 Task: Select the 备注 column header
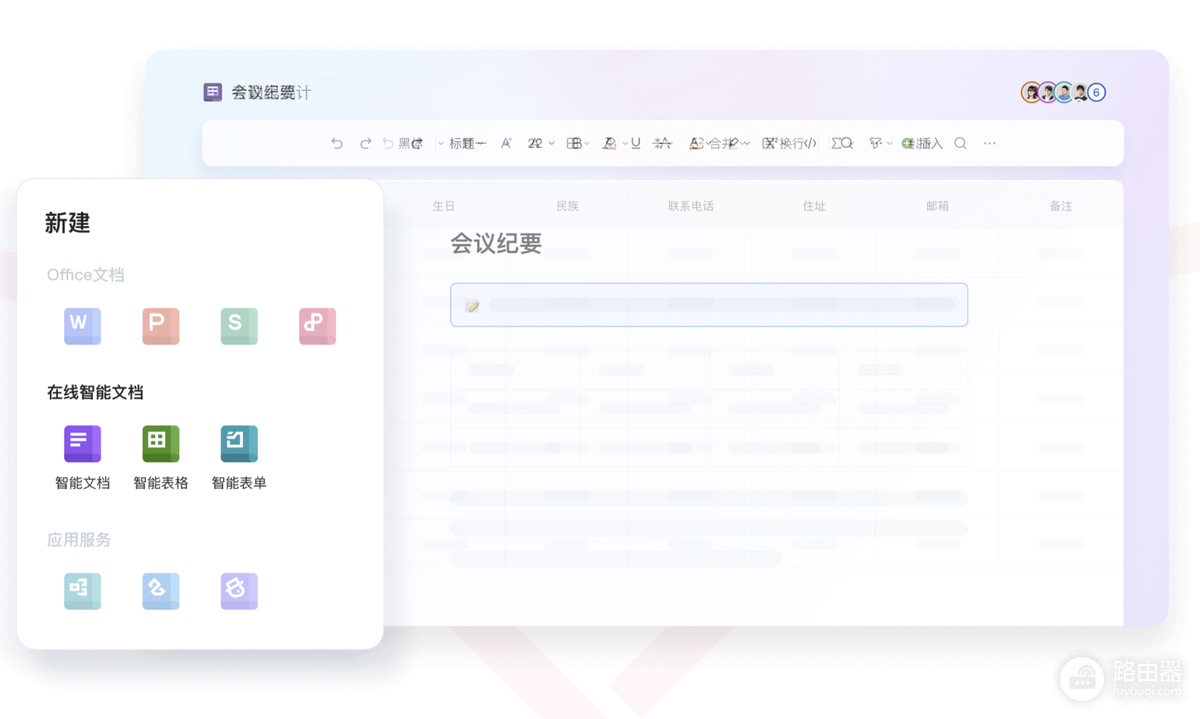click(1061, 206)
